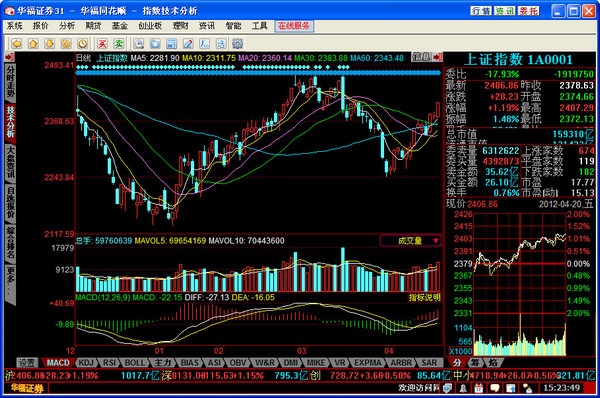Click the 行情 button in title bar
Image resolution: width=600 pixels, height=398 pixels.
(481, 11)
